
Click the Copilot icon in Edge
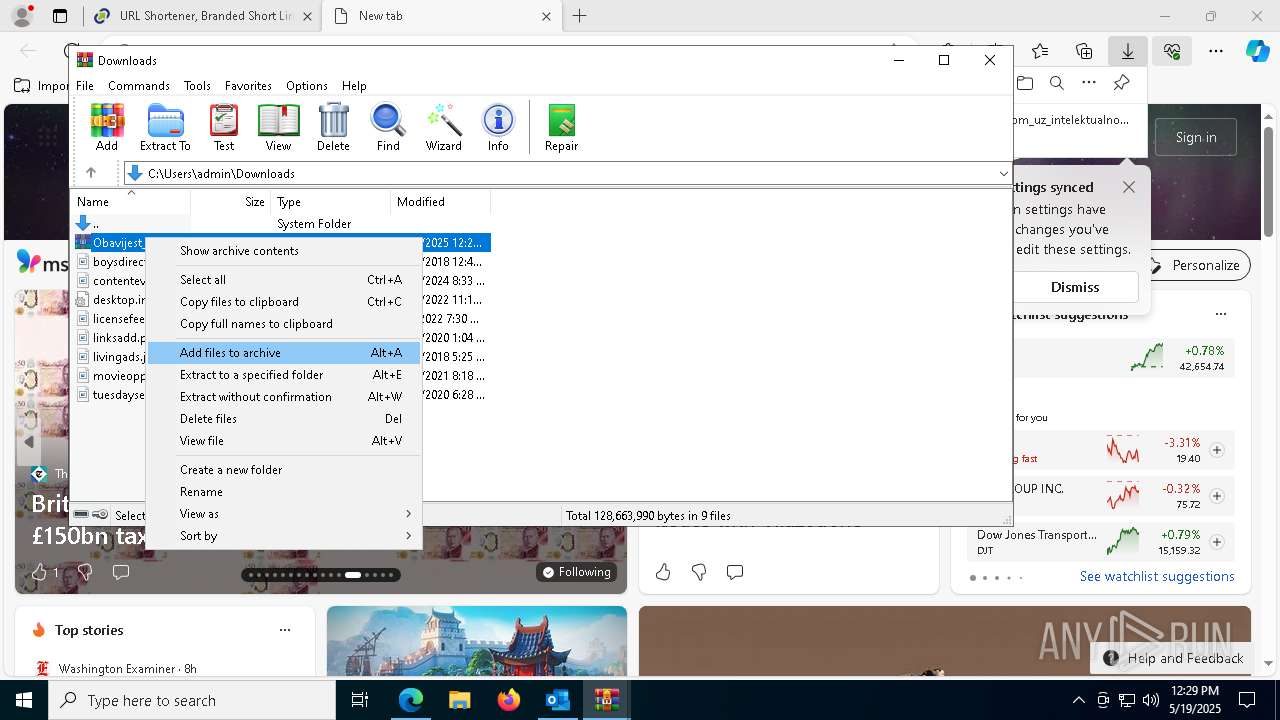[1257, 50]
